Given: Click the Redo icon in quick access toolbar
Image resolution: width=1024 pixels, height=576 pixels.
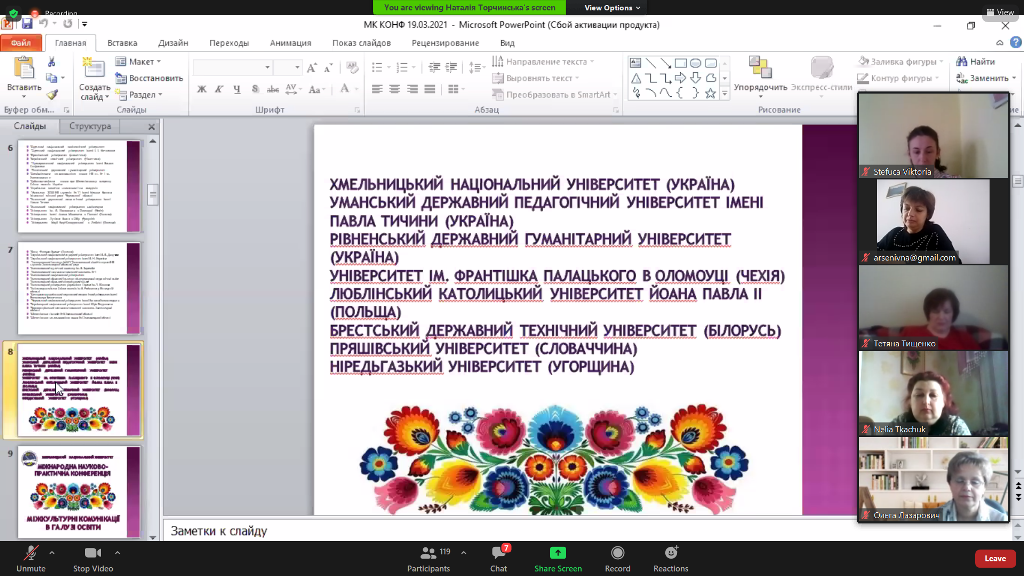Looking at the screenshot, I should coord(67,24).
